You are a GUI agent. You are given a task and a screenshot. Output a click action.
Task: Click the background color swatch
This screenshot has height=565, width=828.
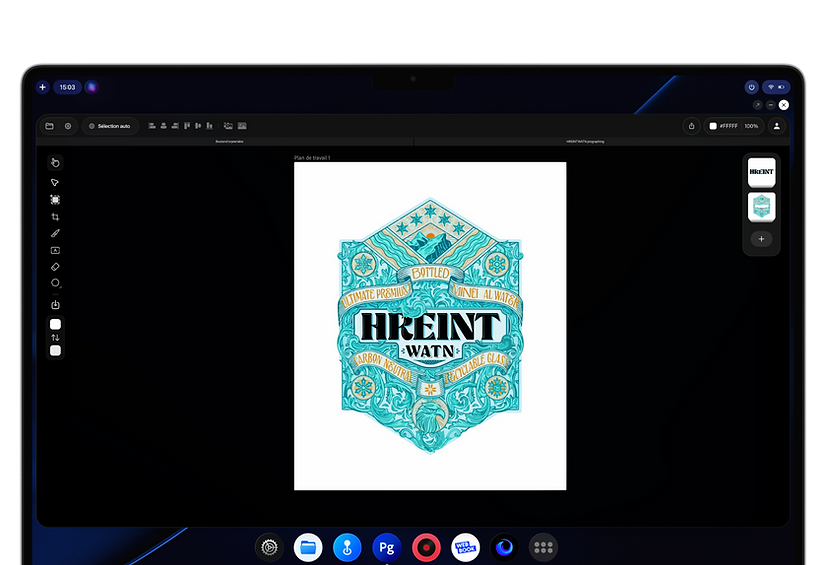pos(55,351)
